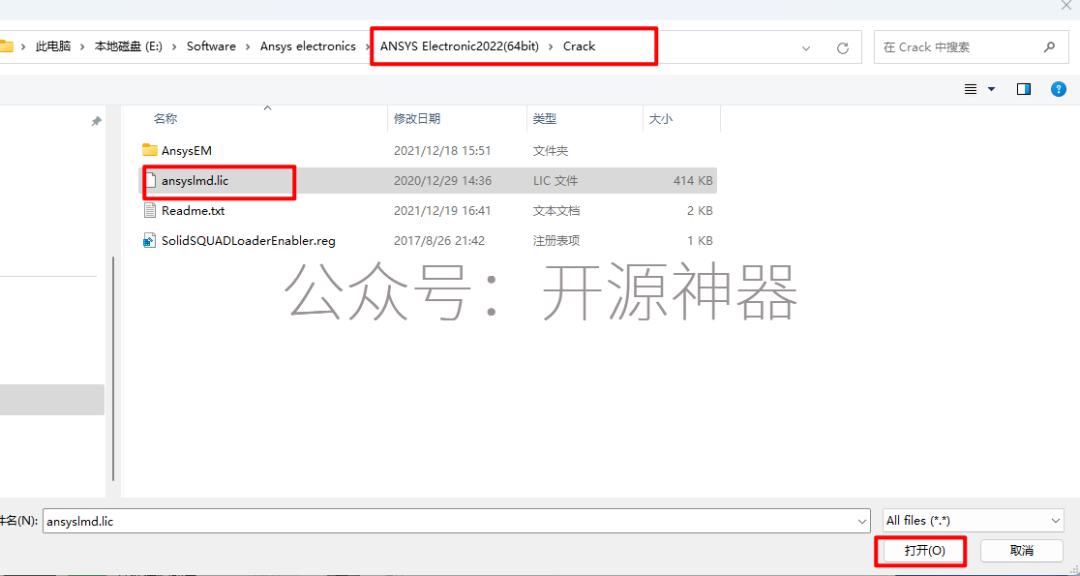The width and height of the screenshot is (1080, 576).
Task: Go to Ansys electronics in breadcrumb
Action: (308, 47)
